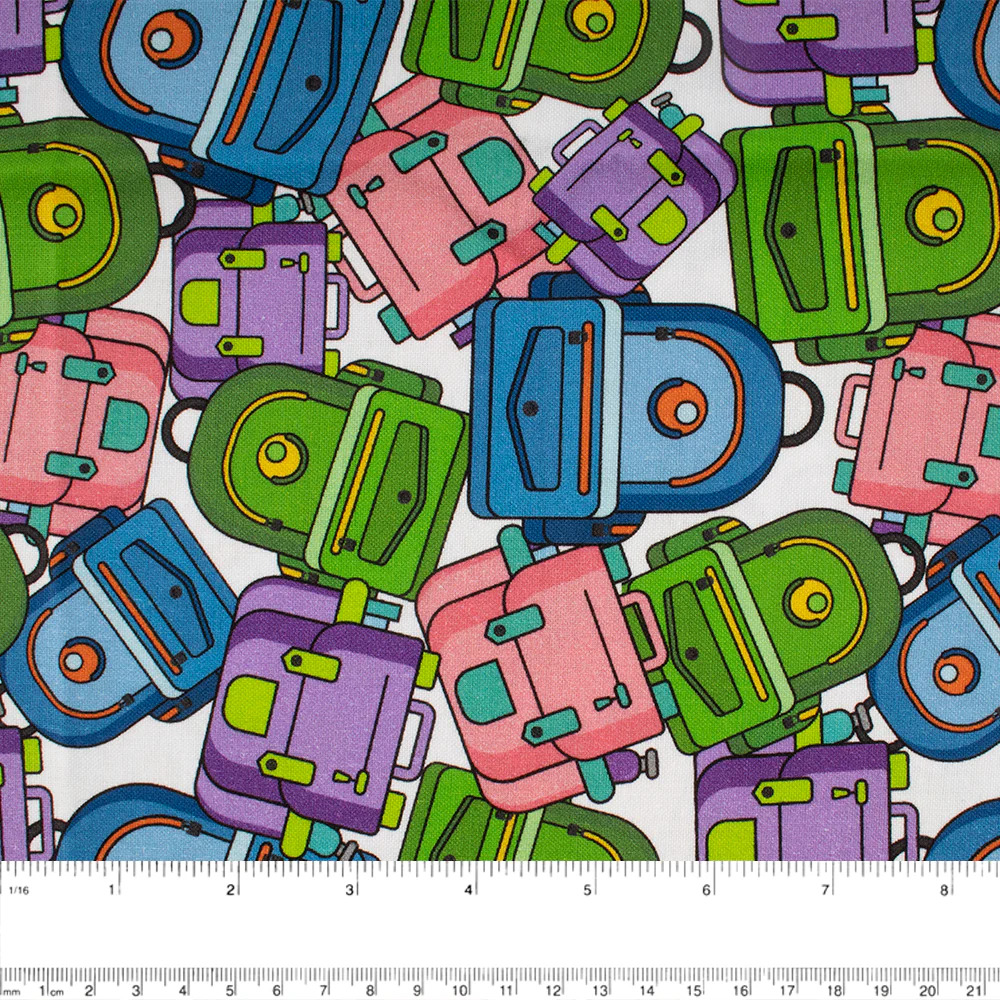Select the number 10 on the centimeter ruler
Image resolution: width=1000 pixels, height=1000 pixels.
point(459,990)
